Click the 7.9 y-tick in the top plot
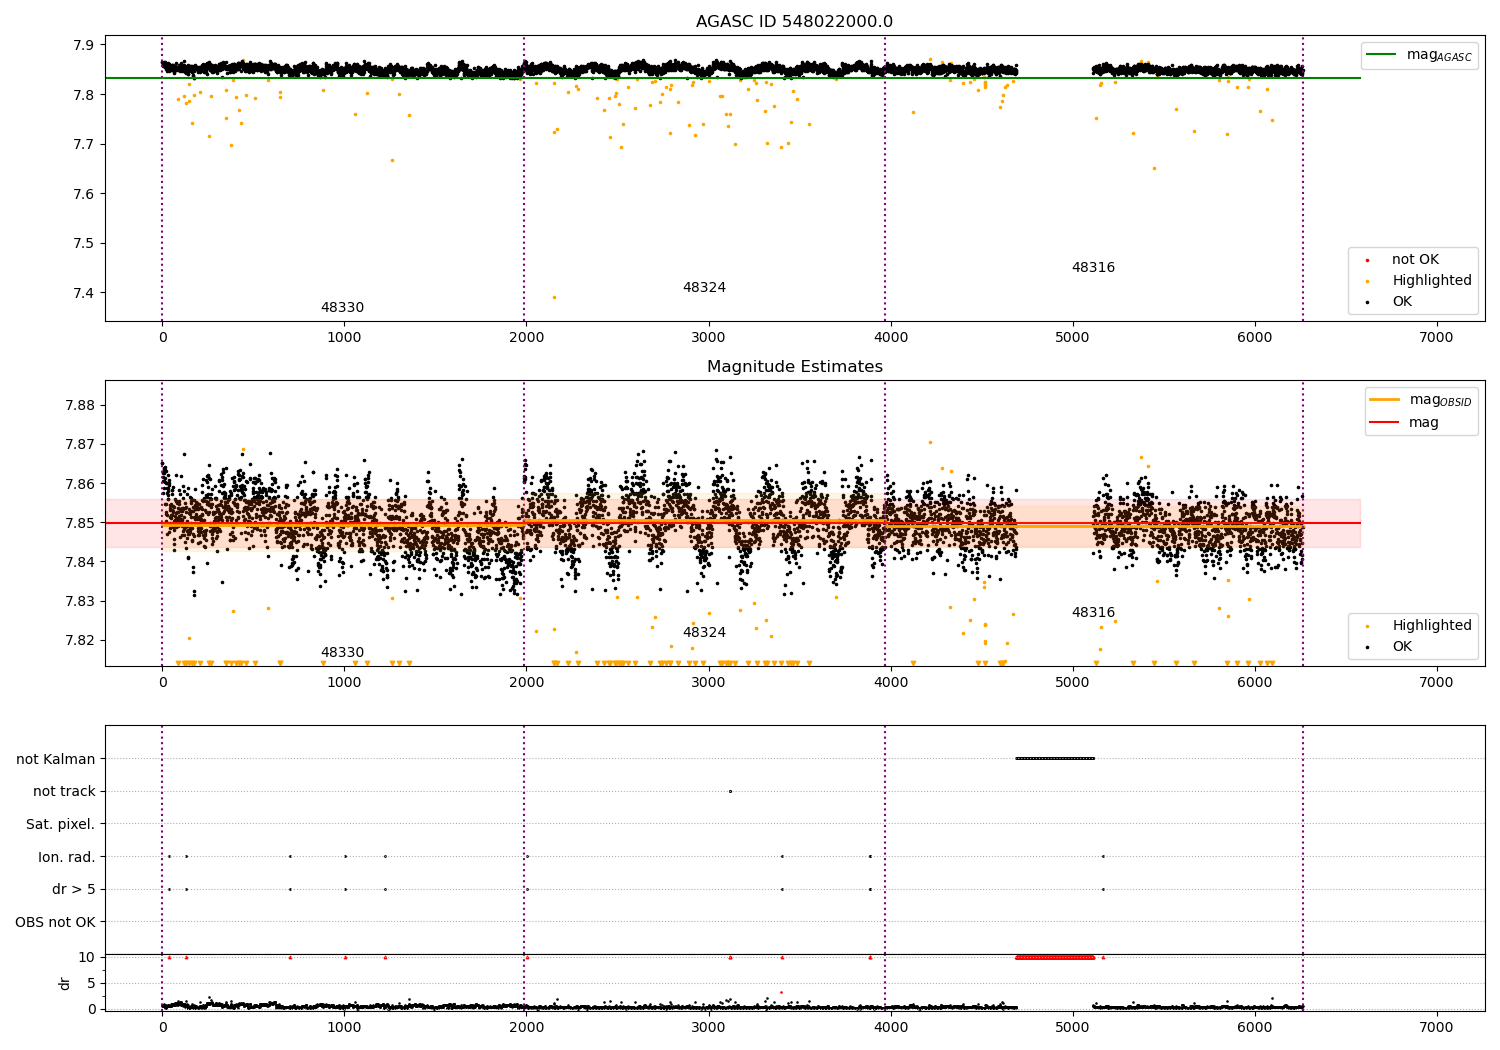 point(84,45)
